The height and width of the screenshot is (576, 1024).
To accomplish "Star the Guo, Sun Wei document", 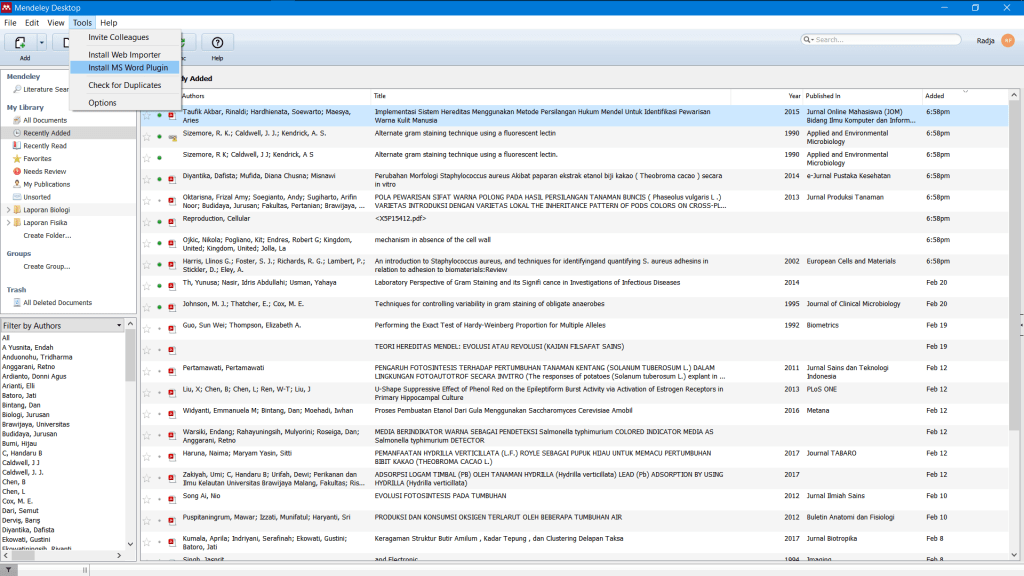I will tap(146, 327).
